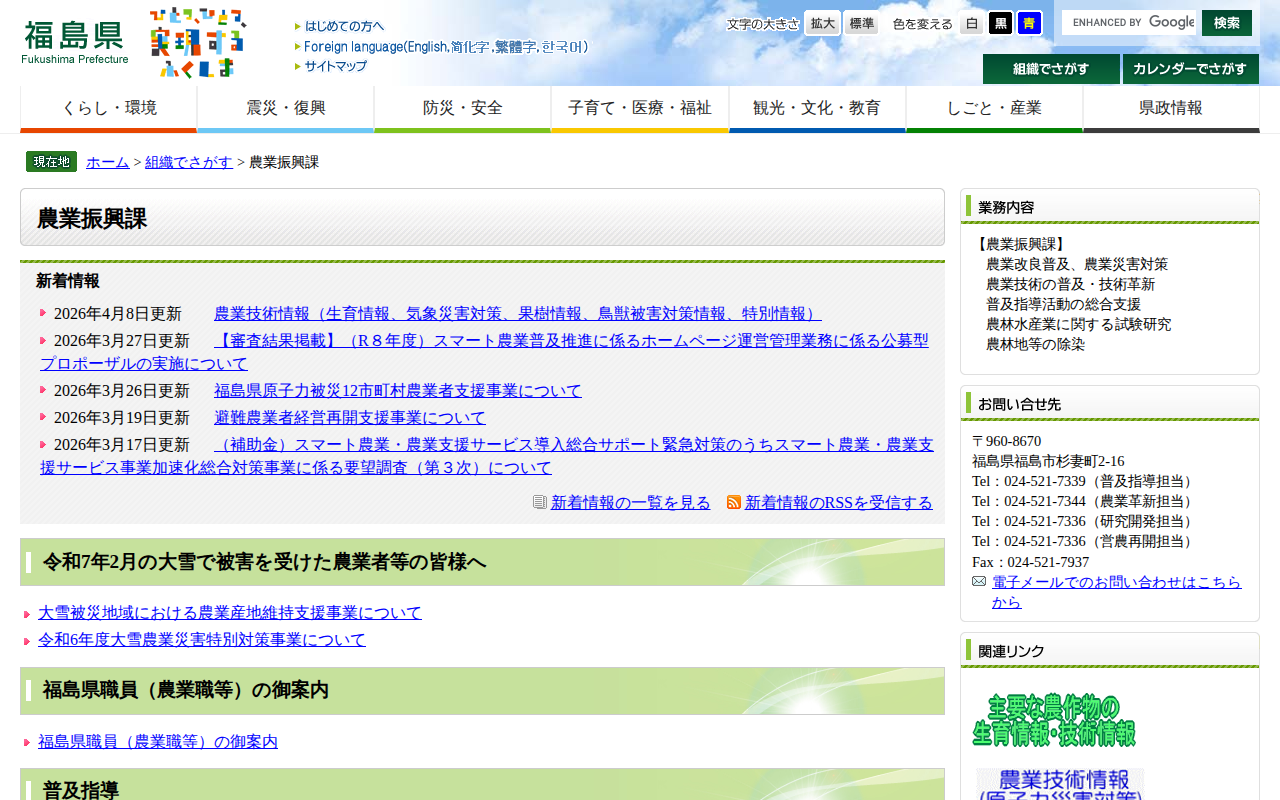Click the news list icon

[540, 502]
